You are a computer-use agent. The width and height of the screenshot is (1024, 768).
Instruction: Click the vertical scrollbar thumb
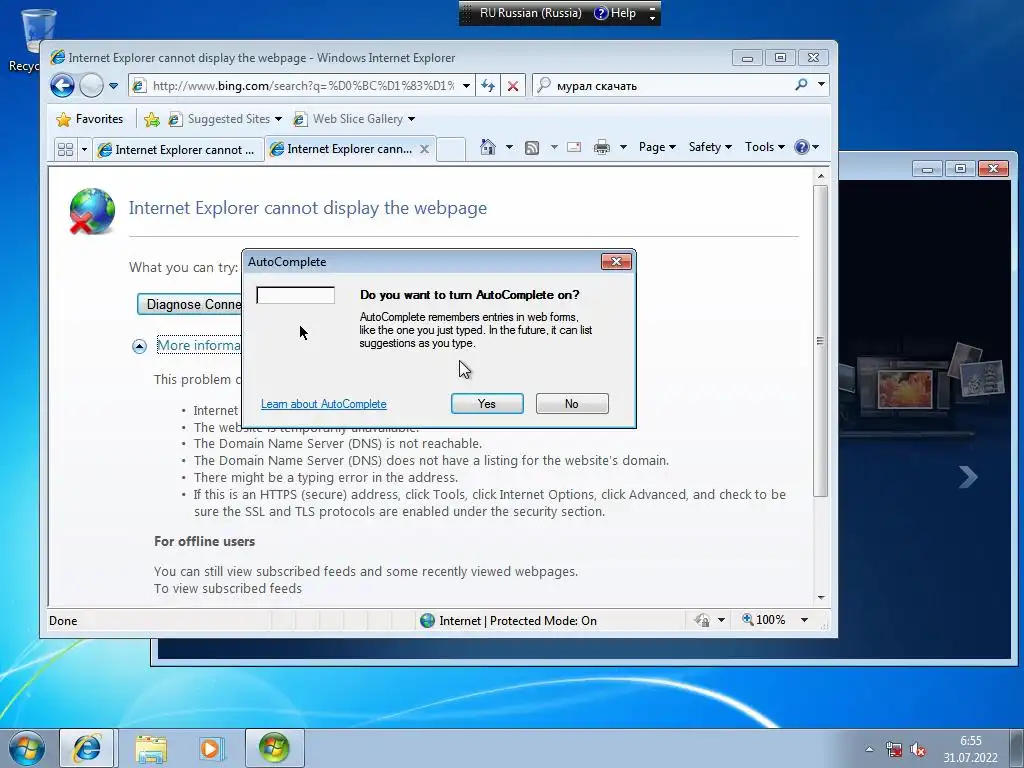pos(821,341)
